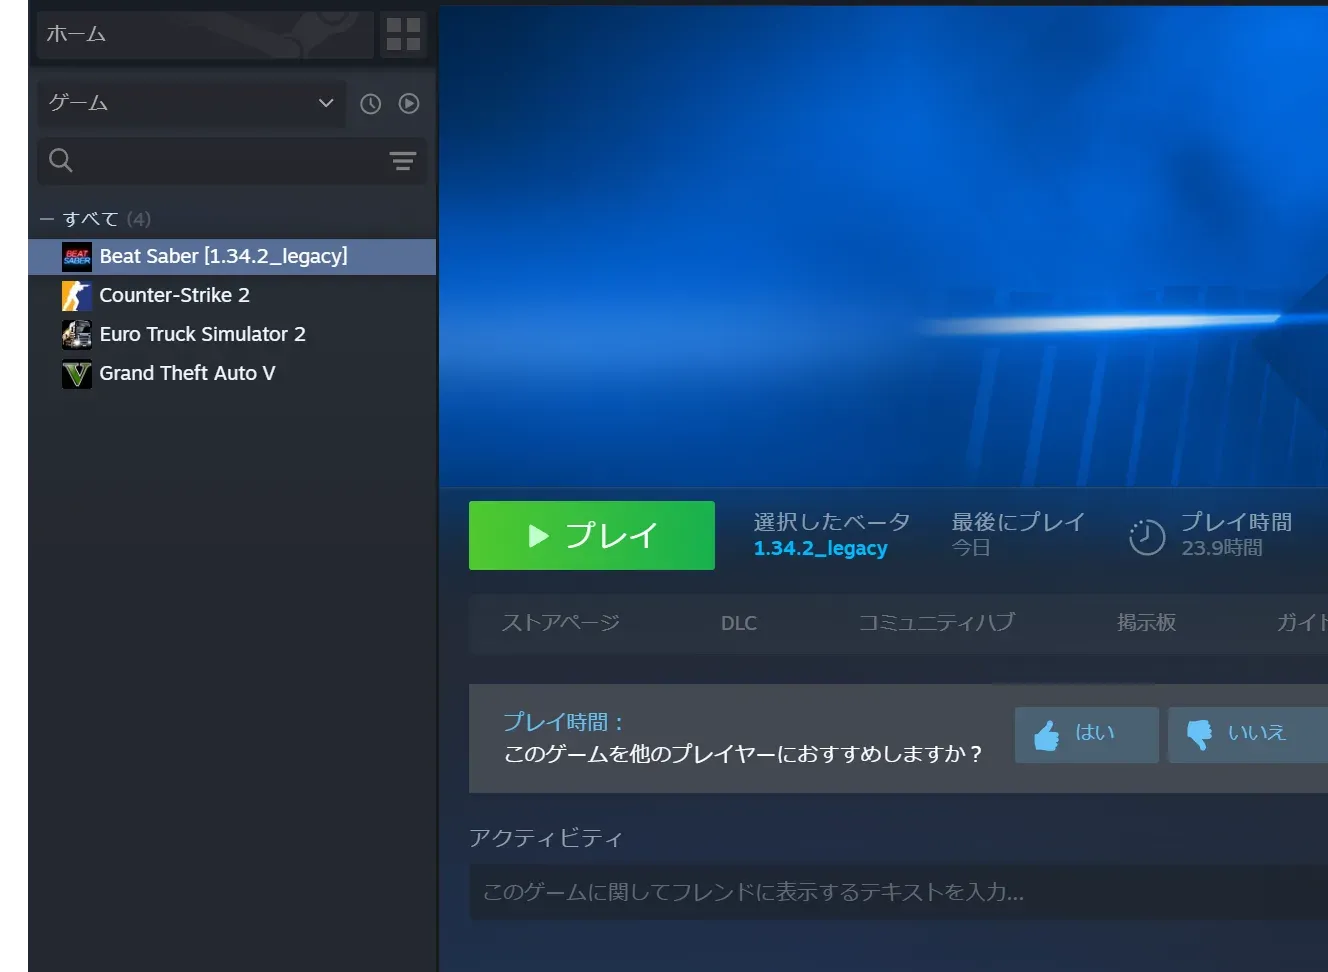Sort games by recently played clock icon
Screen dimensions: 1328x972
tap(371, 104)
